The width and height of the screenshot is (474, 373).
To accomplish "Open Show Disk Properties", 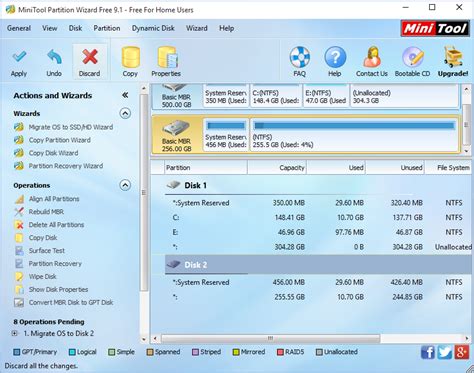I will (x=58, y=289).
